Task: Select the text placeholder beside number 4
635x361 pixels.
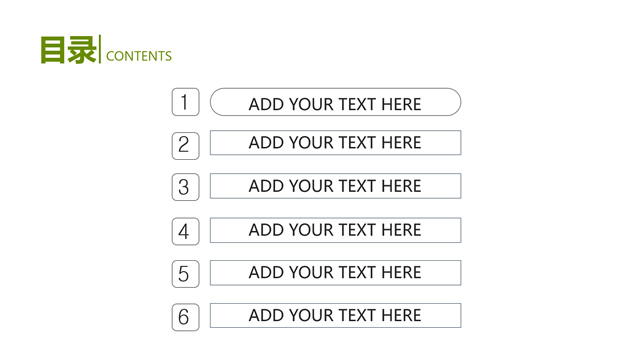Action: click(x=335, y=230)
